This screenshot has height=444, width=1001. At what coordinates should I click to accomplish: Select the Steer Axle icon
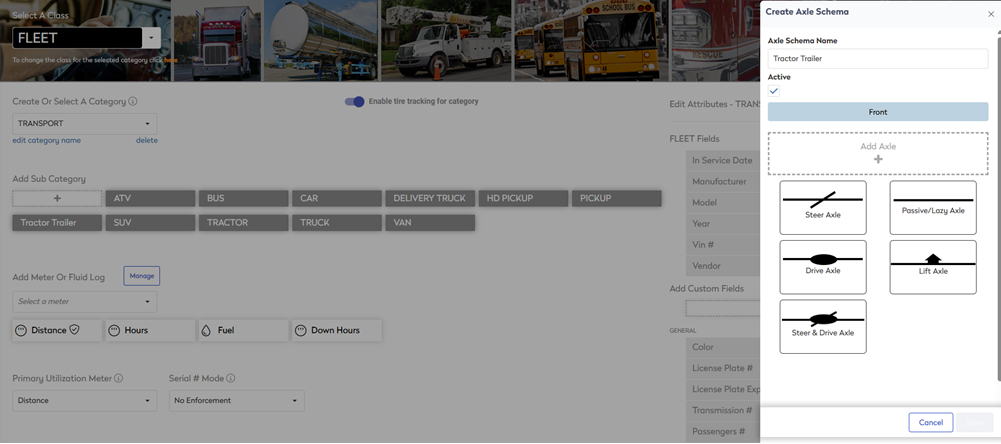tap(822, 207)
